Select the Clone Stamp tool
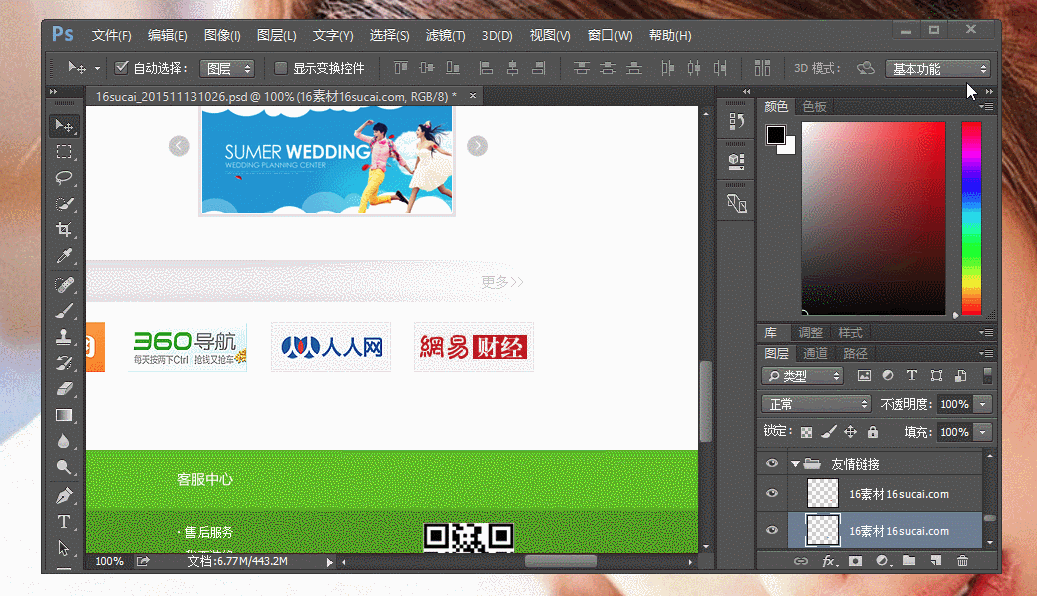This screenshot has width=1037, height=596. pyautogui.click(x=64, y=337)
